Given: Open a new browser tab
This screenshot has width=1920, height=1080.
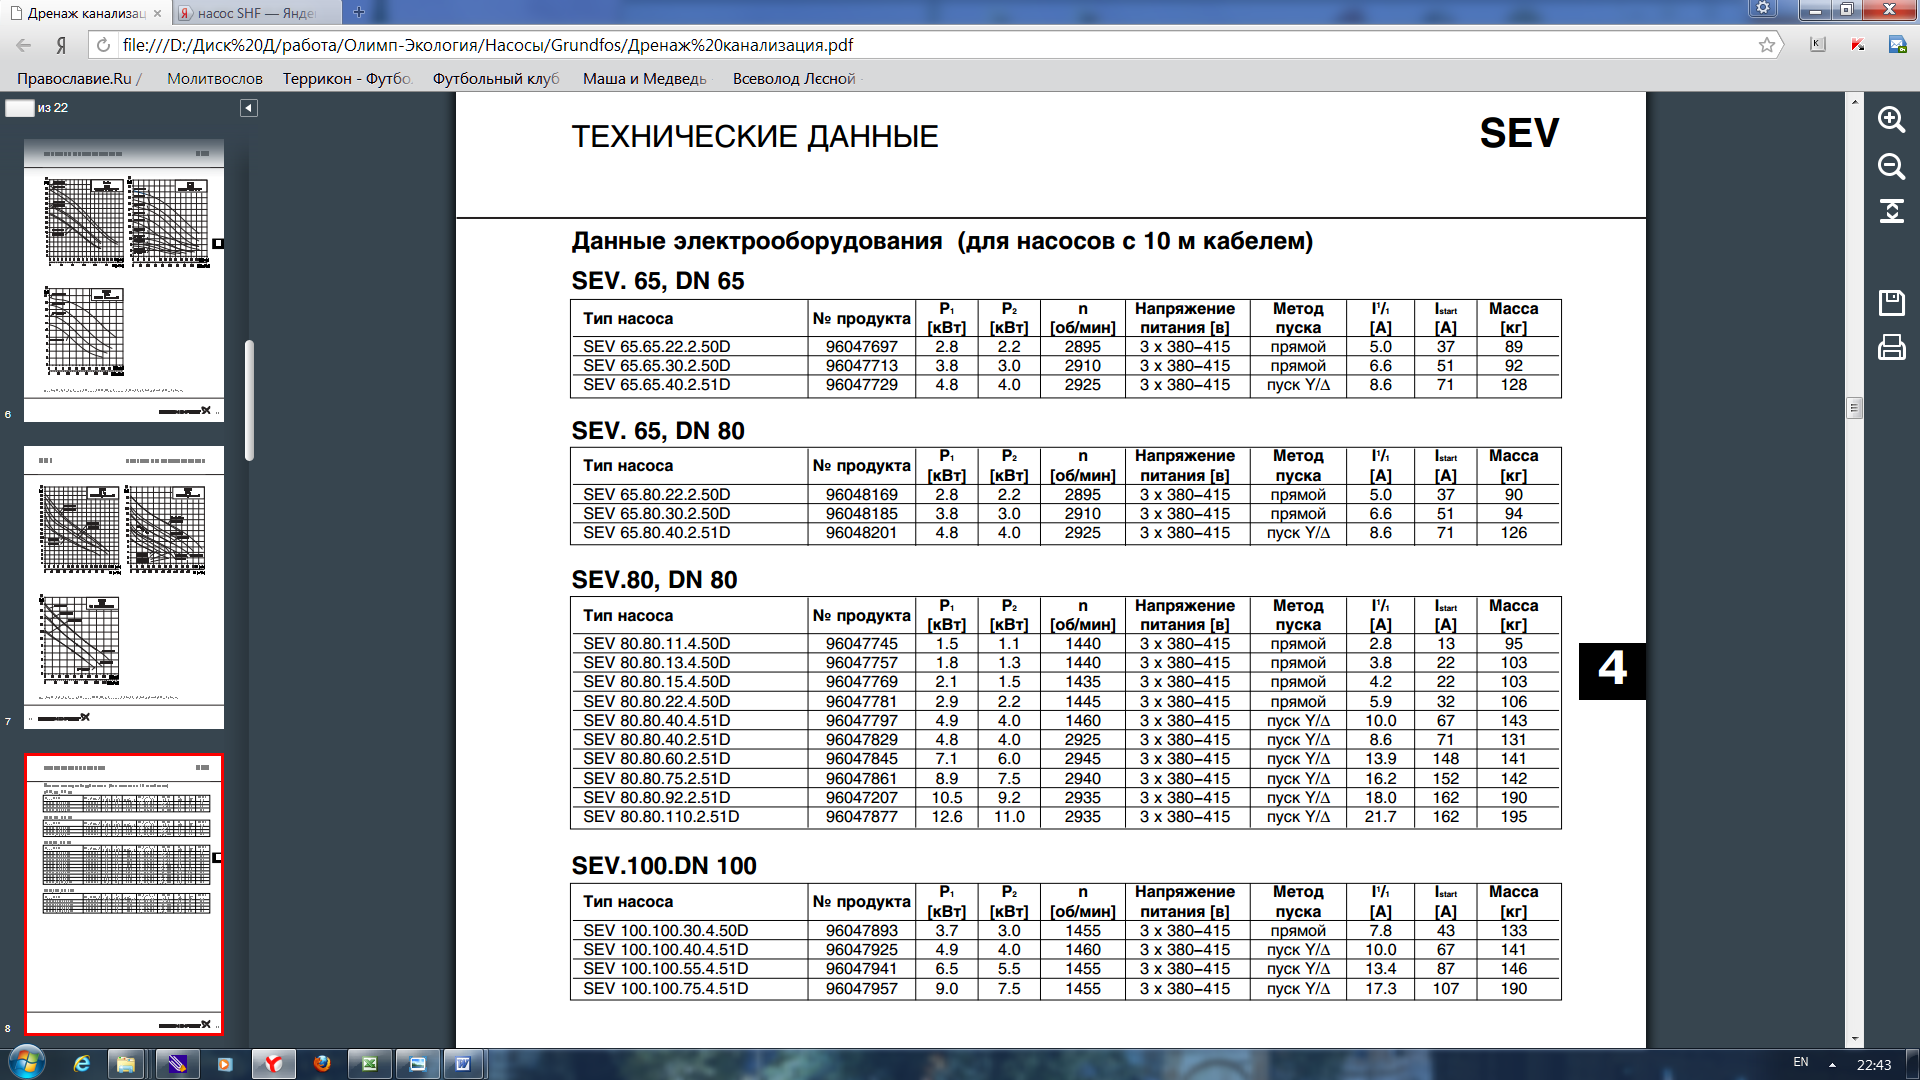Looking at the screenshot, I should click(x=359, y=13).
